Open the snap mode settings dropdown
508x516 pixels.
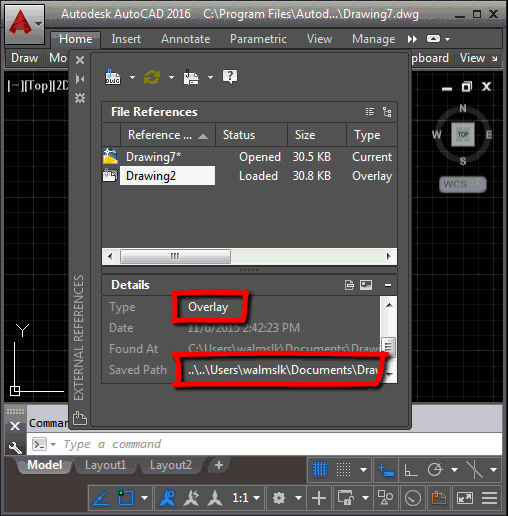pos(363,470)
